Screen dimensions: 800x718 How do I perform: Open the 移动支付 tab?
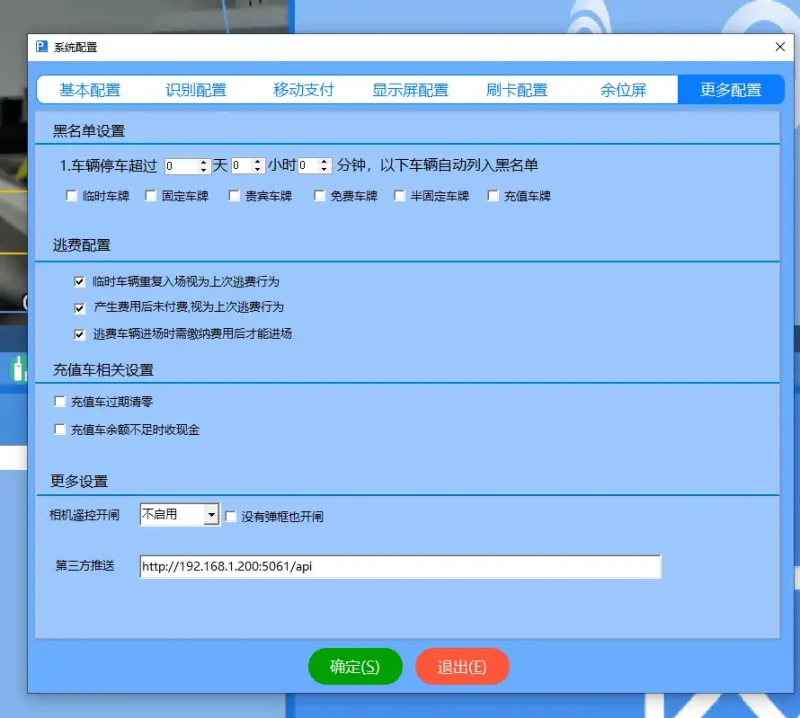[303, 89]
